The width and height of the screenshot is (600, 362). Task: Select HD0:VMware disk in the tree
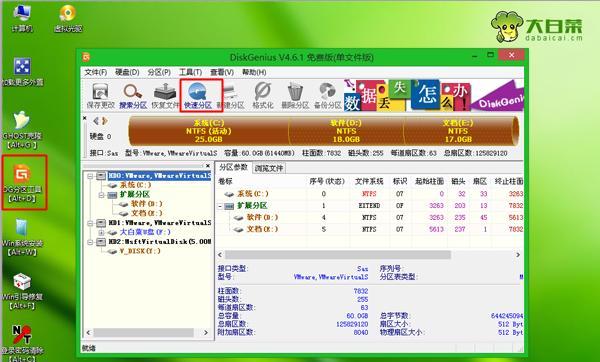160,176
